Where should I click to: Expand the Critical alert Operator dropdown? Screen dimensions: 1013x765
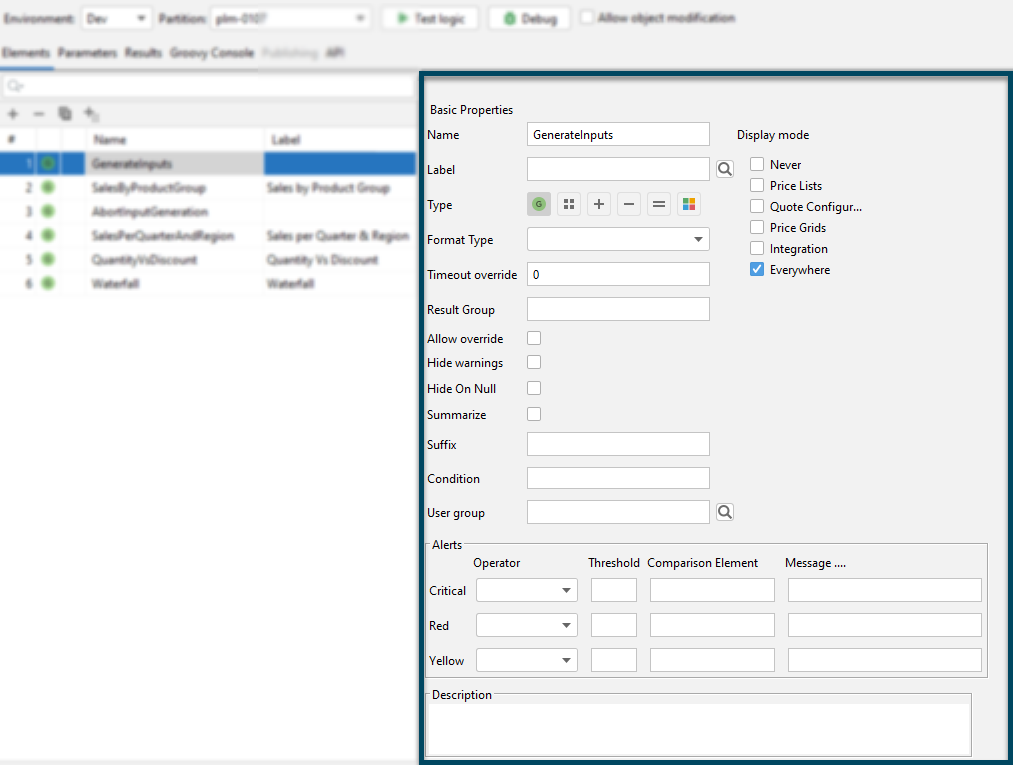[527, 590]
